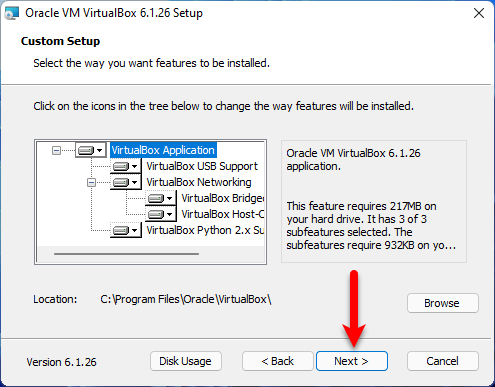Collapse the VirtualBox Networking tree node

[x=91, y=182]
